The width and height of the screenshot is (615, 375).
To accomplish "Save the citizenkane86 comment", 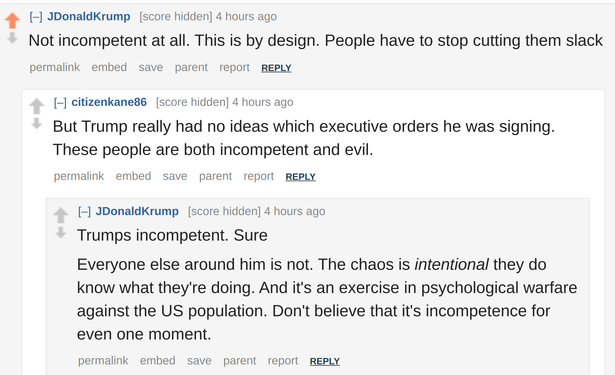I will pyautogui.click(x=175, y=176).
